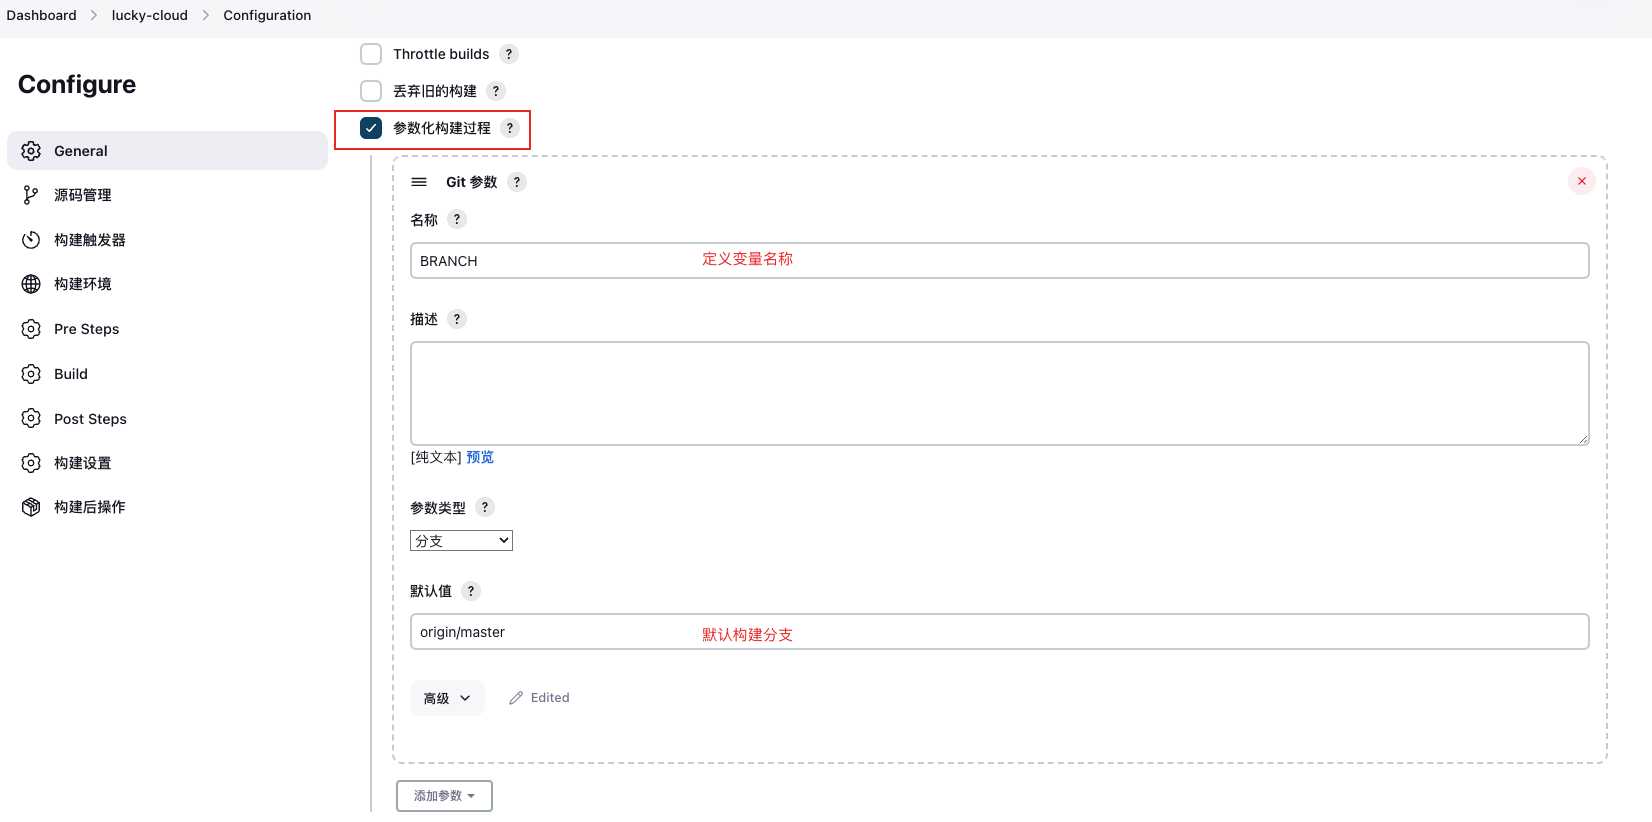Click the 默认值 field with origin/master
Screen dimensions: 1652x822
[1000, 632]
